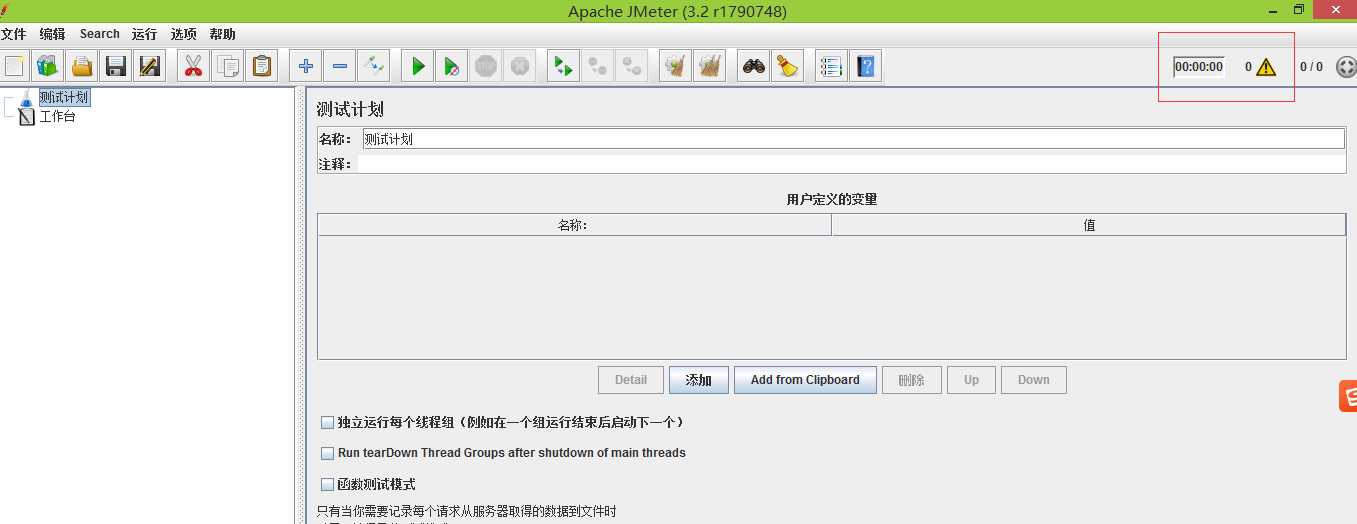
Task: Click the Open file folder icon
Action: (x=82, y=67)
